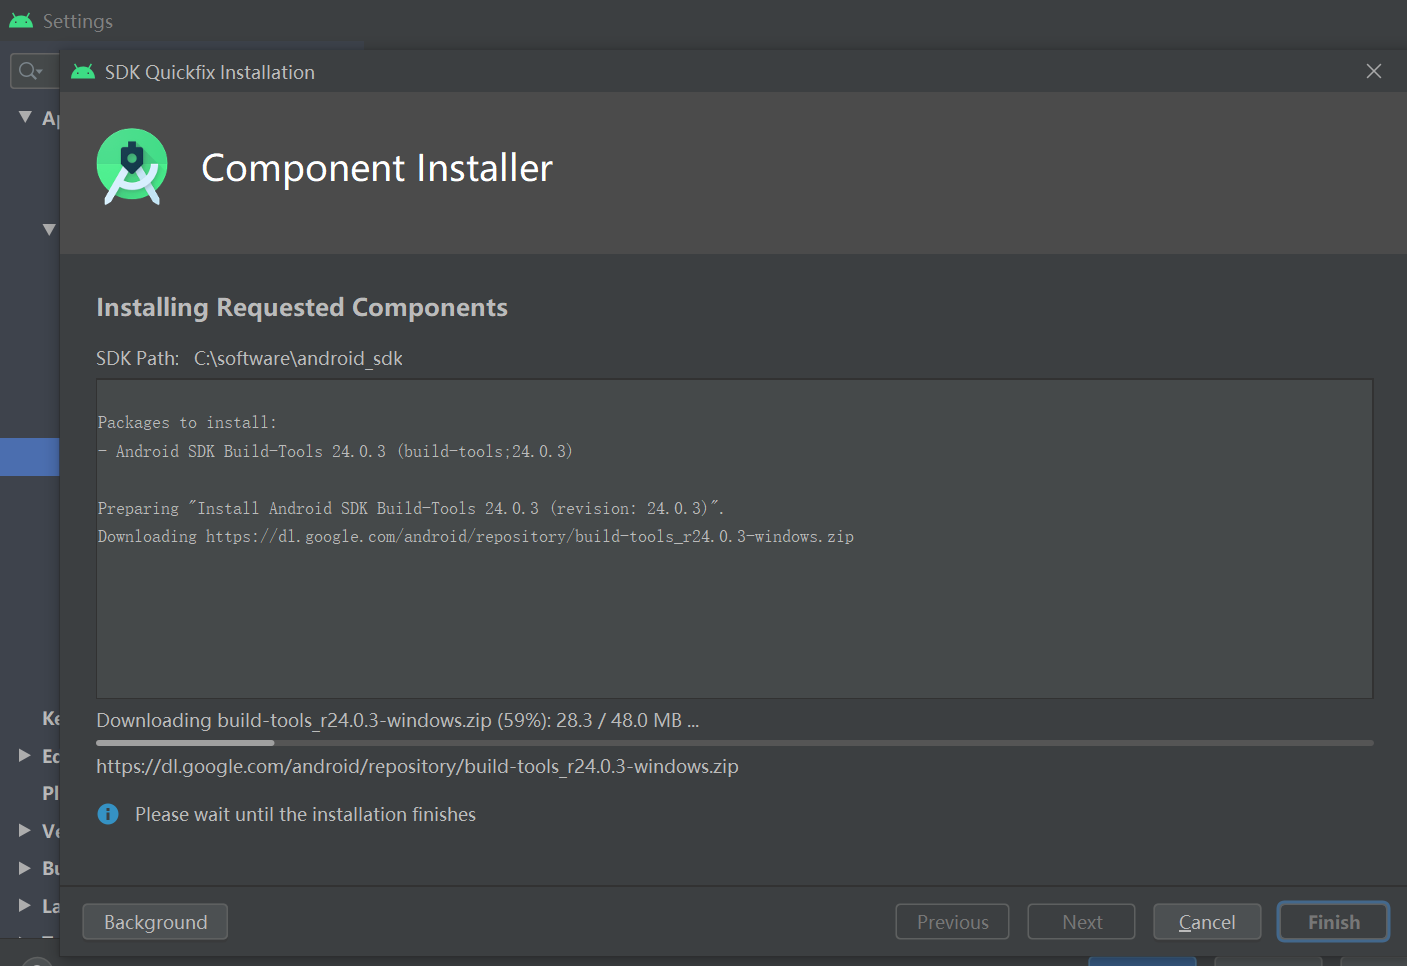
Task: Expand the 'La' tree node in Settings
Action: pyautogui.click(x=25, y=905)
